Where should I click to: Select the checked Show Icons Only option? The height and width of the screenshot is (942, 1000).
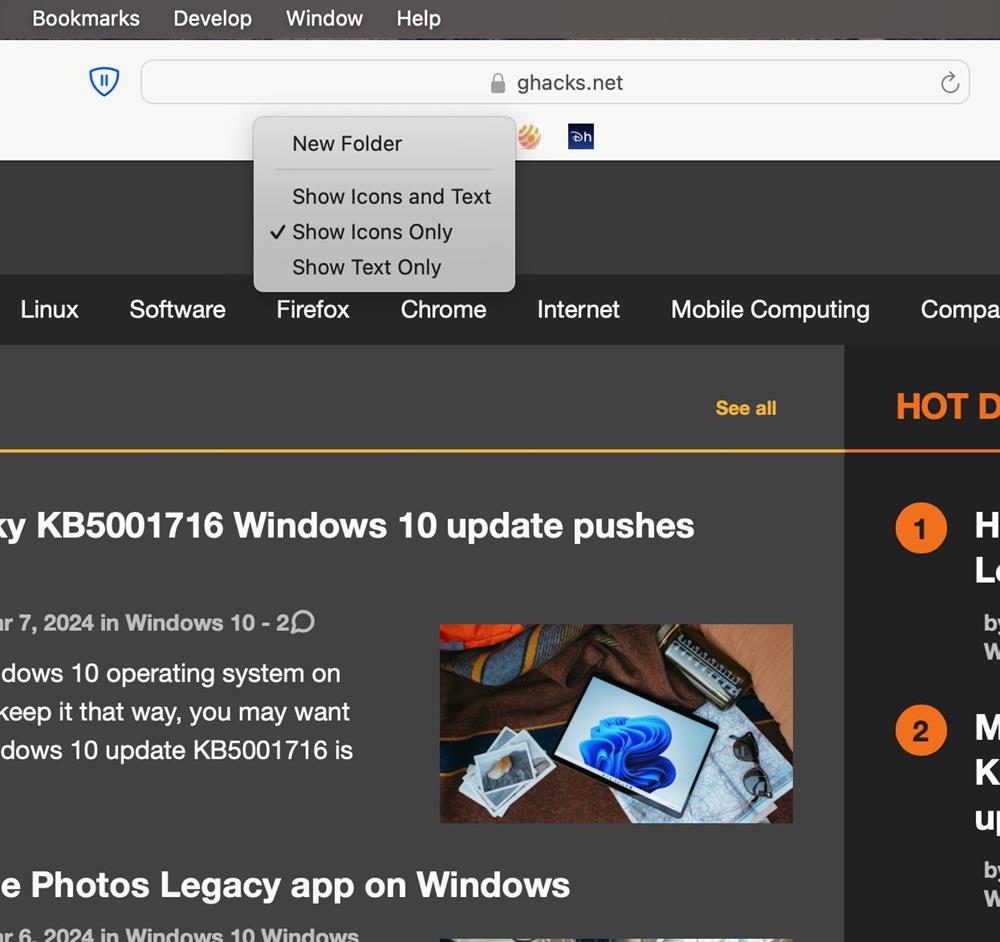point(372,232)
